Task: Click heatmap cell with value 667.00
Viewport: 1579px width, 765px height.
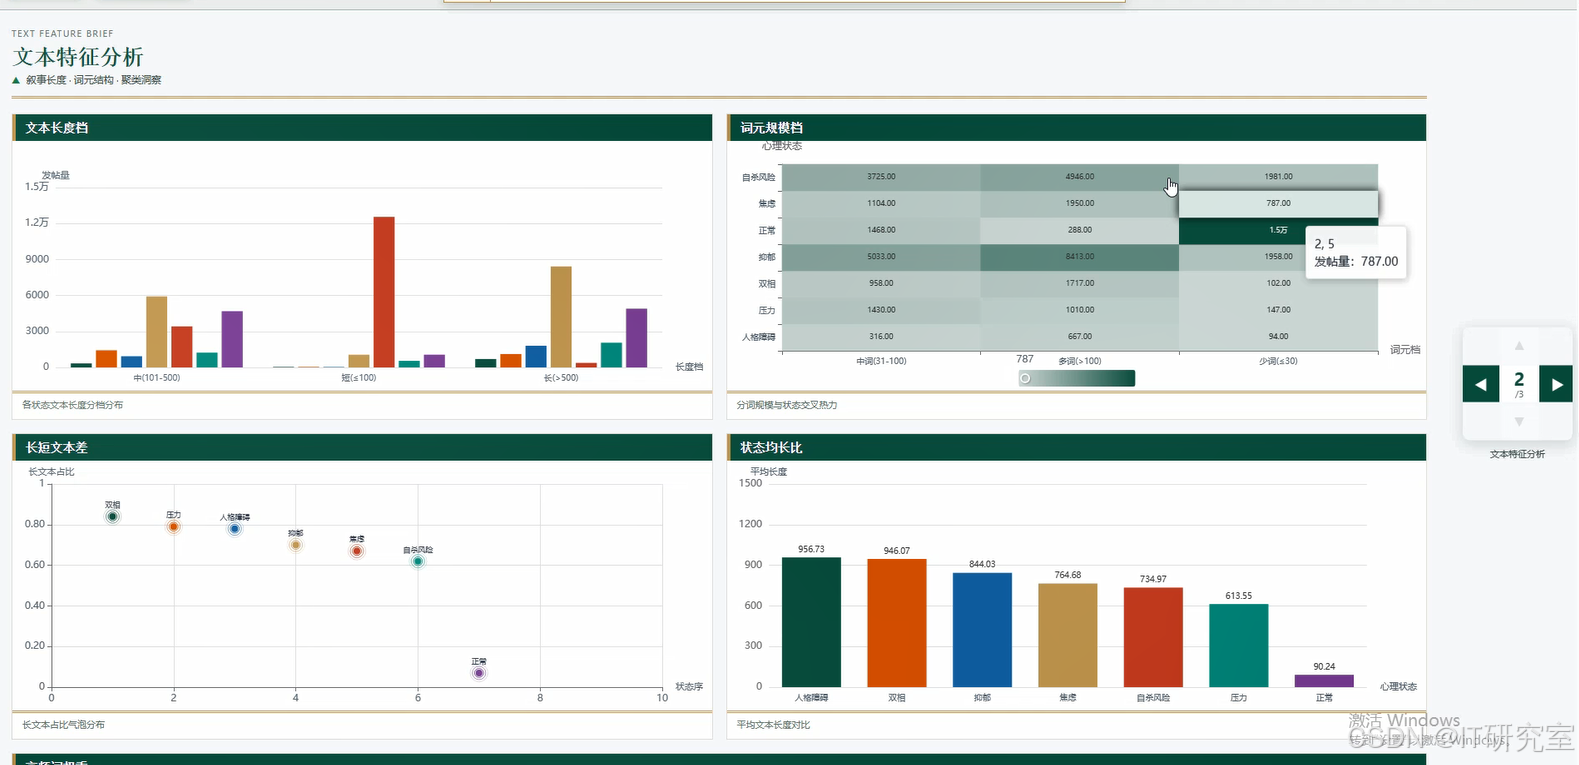Action: (x=1079, y=337)
